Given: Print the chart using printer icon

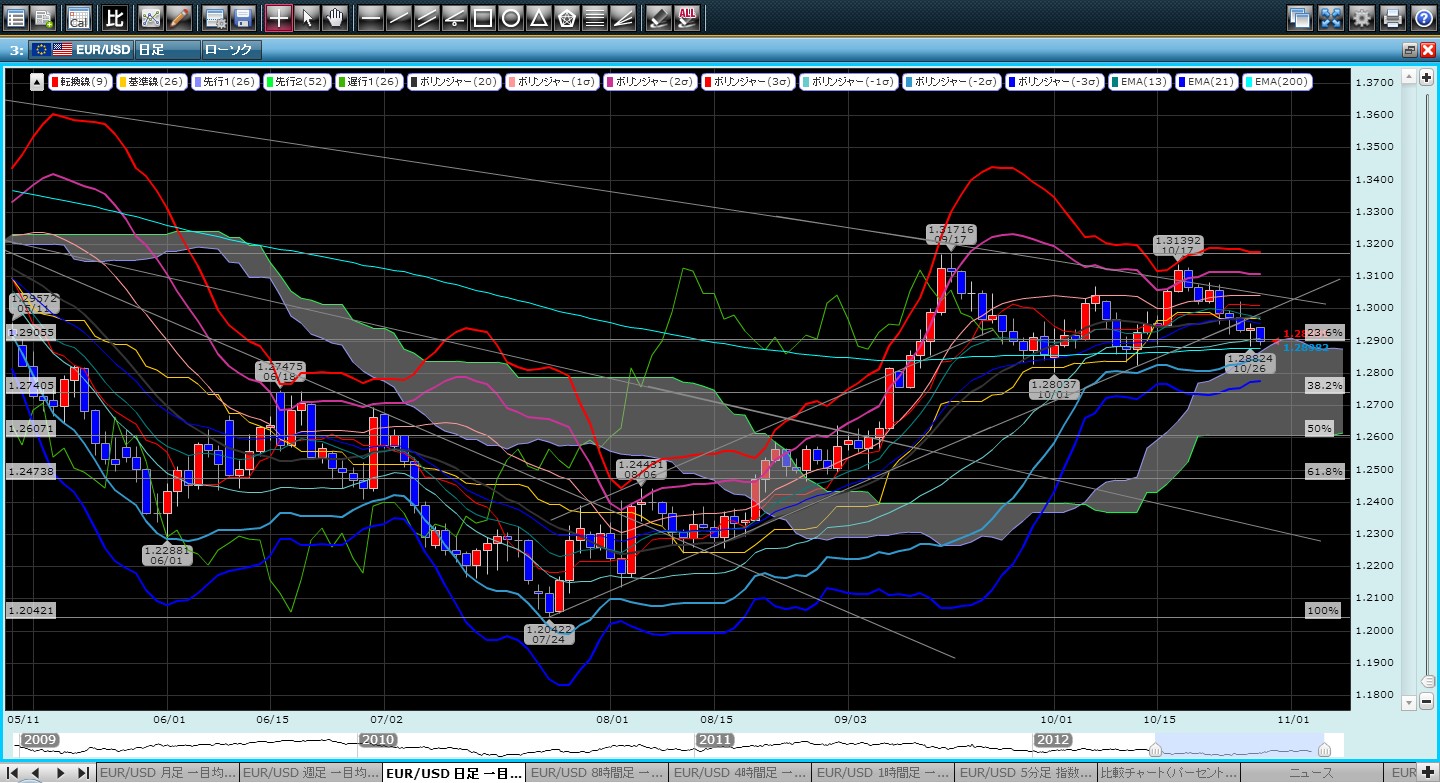Looking at the screenshot, I should point(1392,17).
